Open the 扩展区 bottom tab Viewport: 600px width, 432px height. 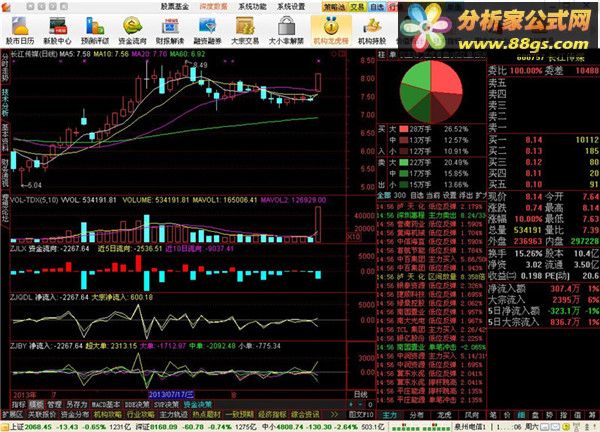tap(13, 414)
